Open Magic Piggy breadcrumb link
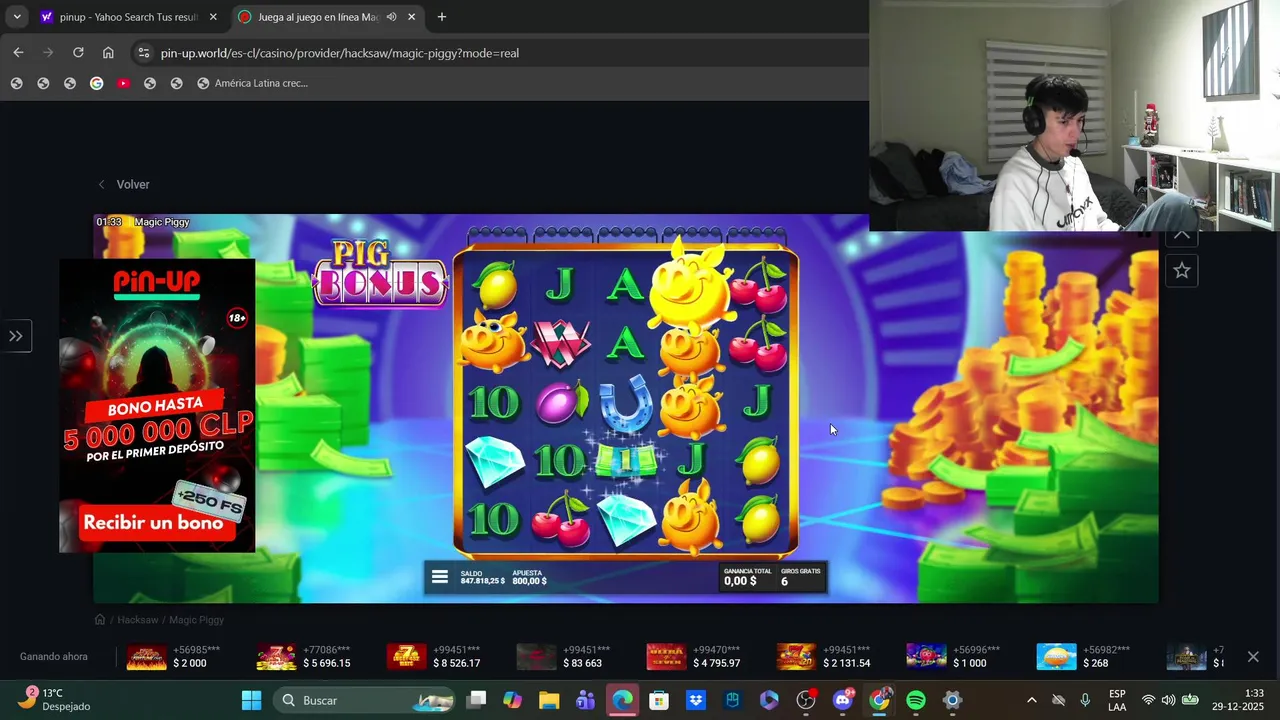This screenshot has height=720, width=1280. point(196,620)
